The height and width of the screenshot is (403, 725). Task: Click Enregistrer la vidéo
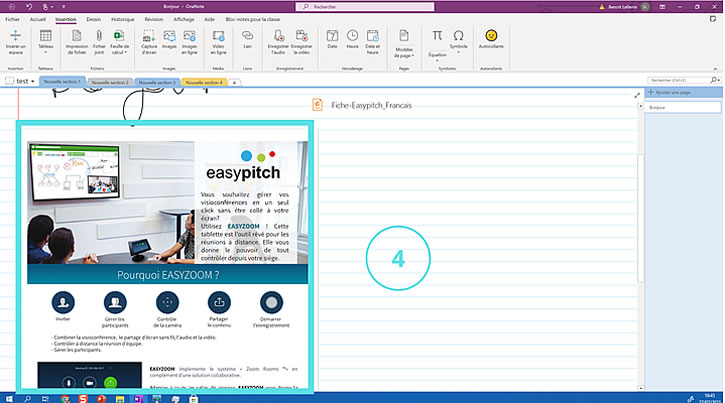point(301,42)
